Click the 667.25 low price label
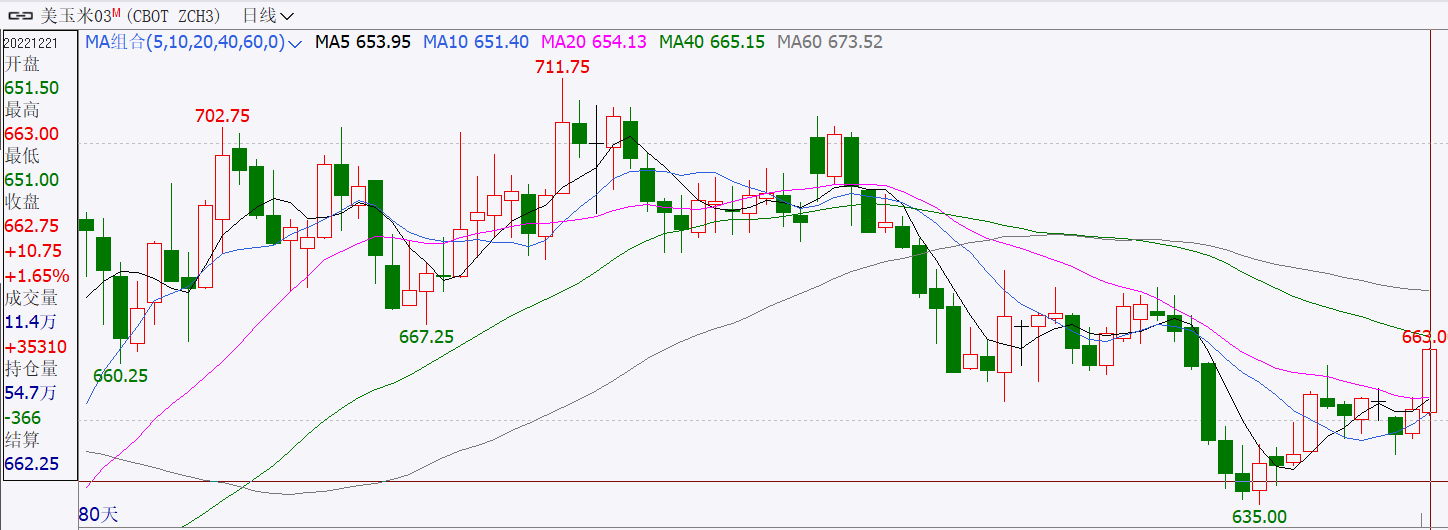This screenshot has height=530, width=1448. 426,337
